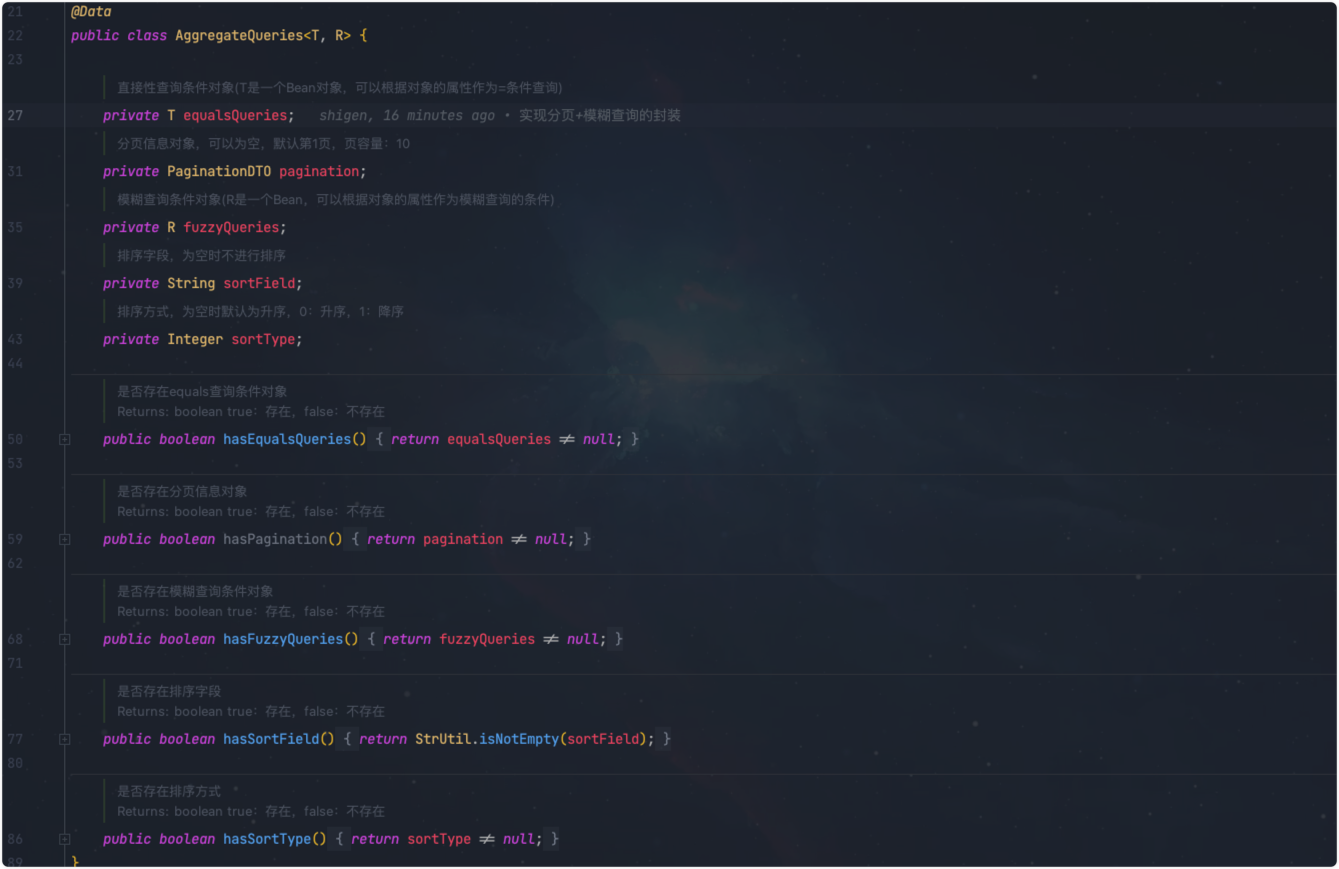Click the comment about 分页信息对象 default page

263,144
